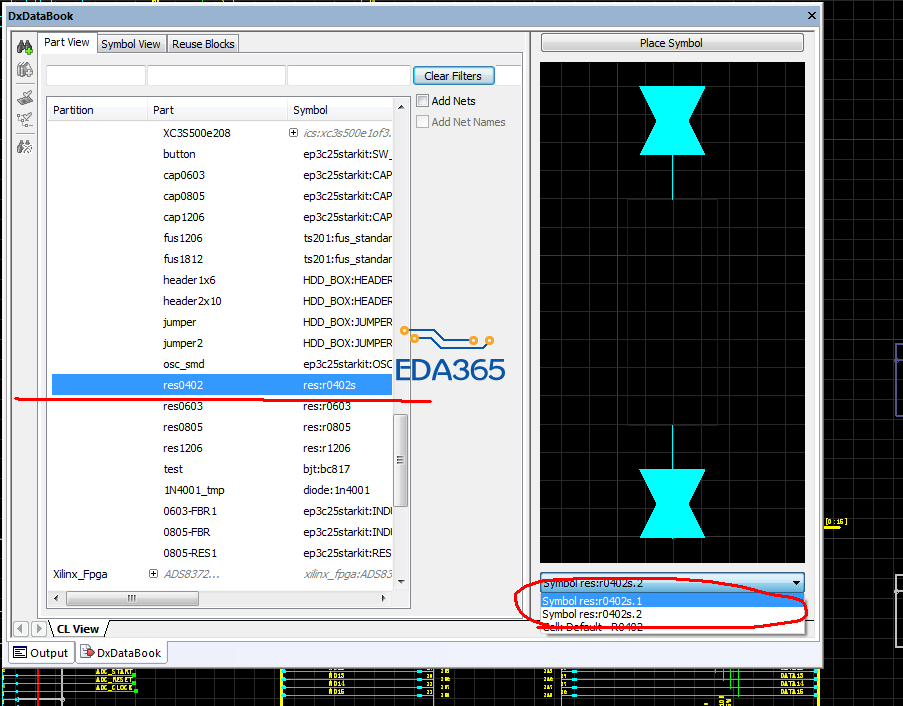Switch to the DxDataBook bottom tab
Screen dimensions: 903x706
(x=121, y=652)
